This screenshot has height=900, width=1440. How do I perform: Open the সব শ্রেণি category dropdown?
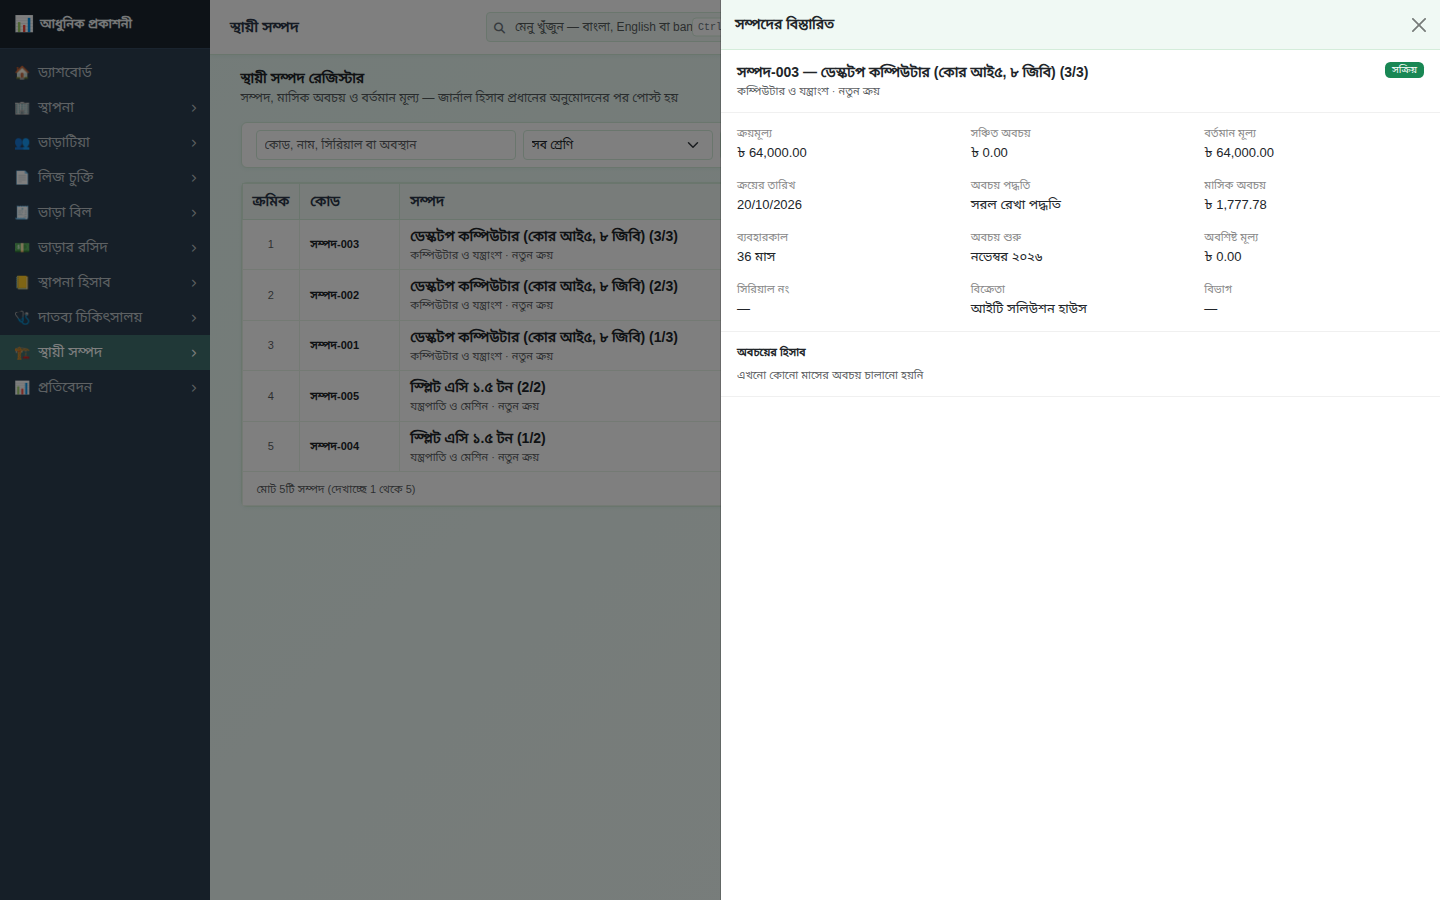coord(617,145)
